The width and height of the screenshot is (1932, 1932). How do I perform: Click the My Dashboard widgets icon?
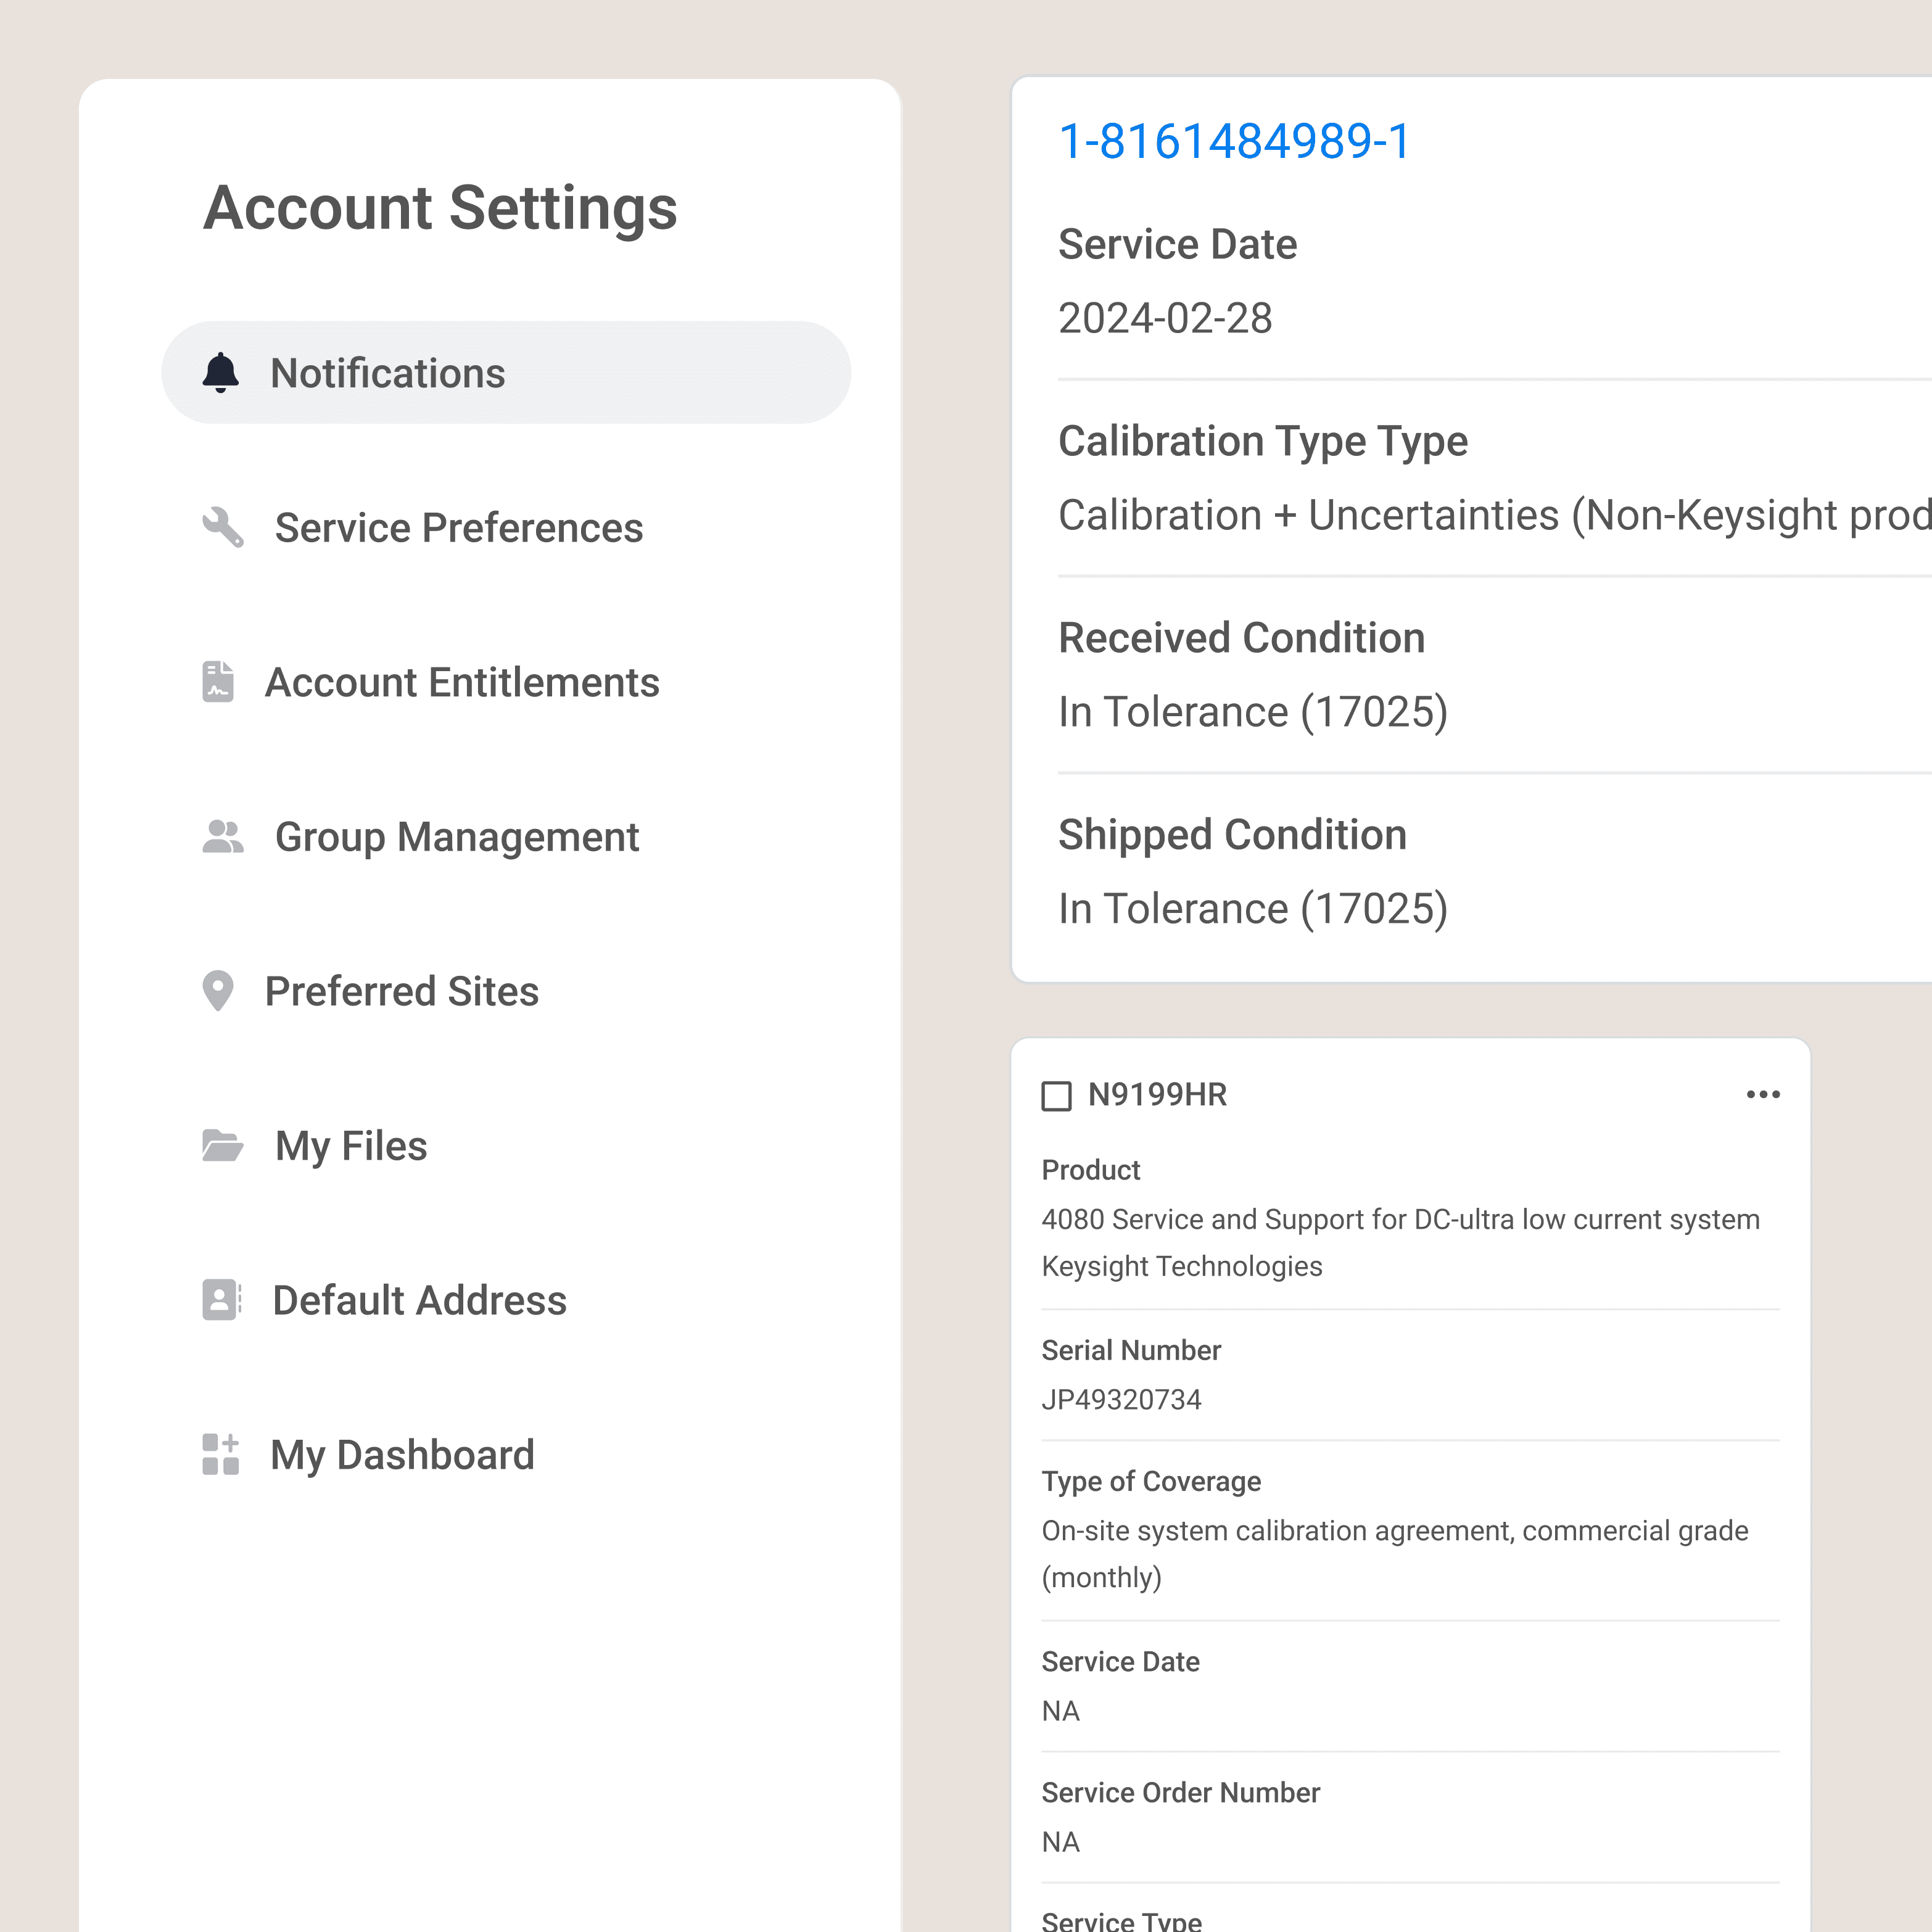coord(220,1455)
